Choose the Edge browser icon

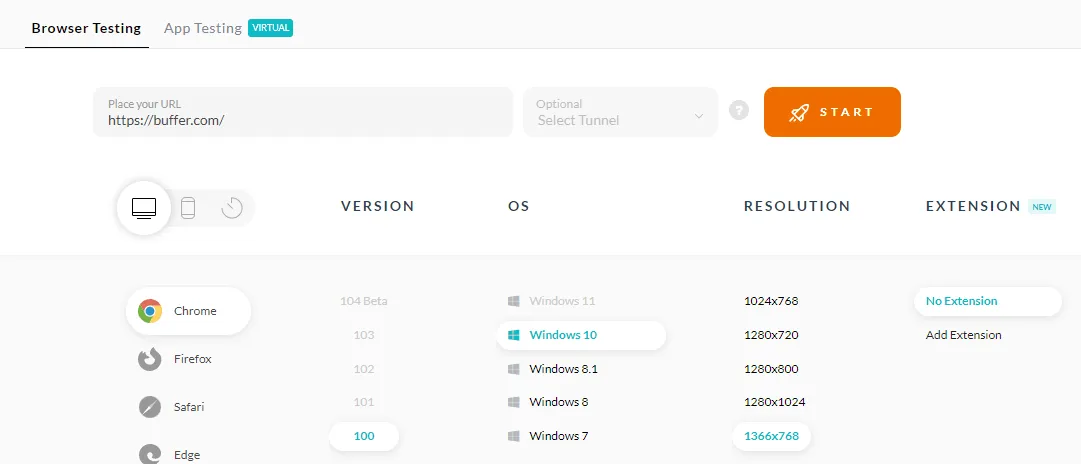point(150,454)
